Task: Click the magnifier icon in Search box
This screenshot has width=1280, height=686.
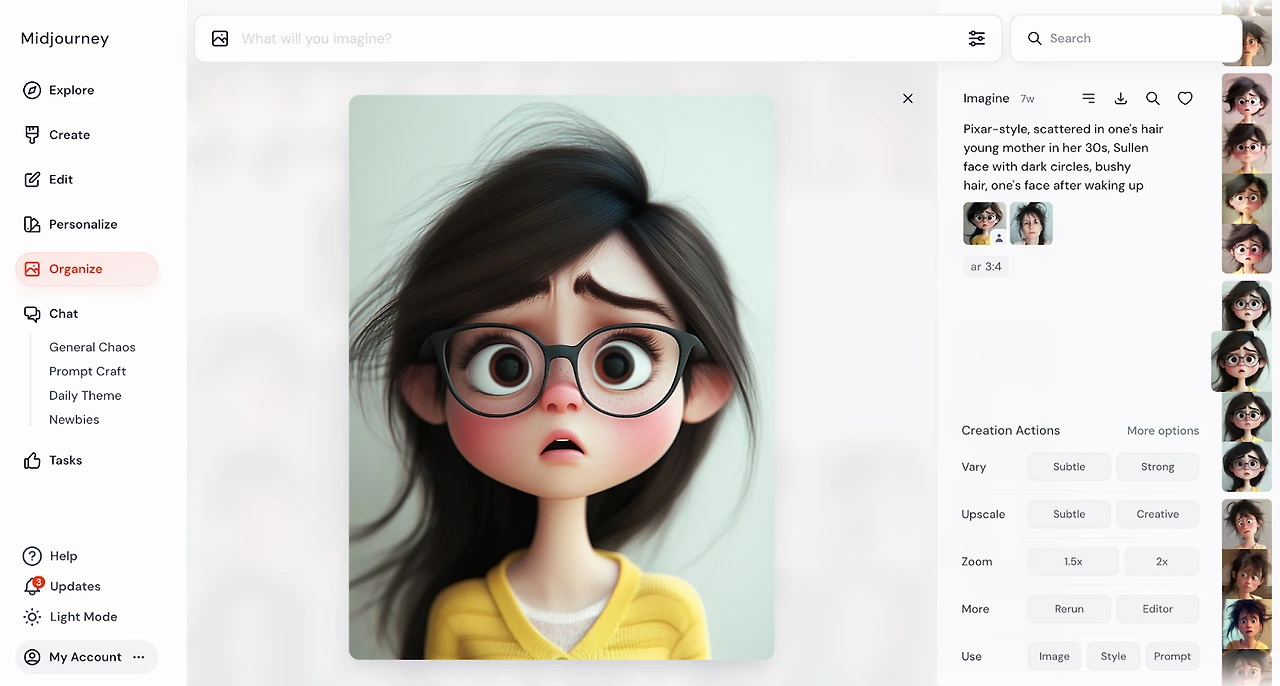Action: (1035, 38)
